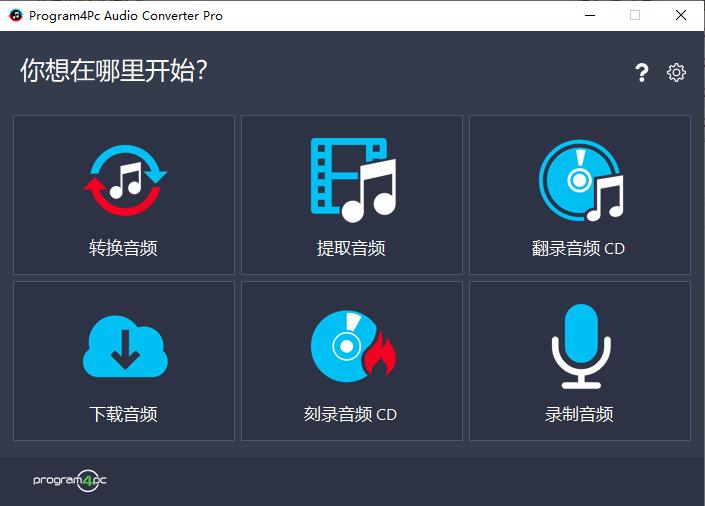705x506 pixels.
Task: Click the 录制音频 label
Action: click(579, 414)
